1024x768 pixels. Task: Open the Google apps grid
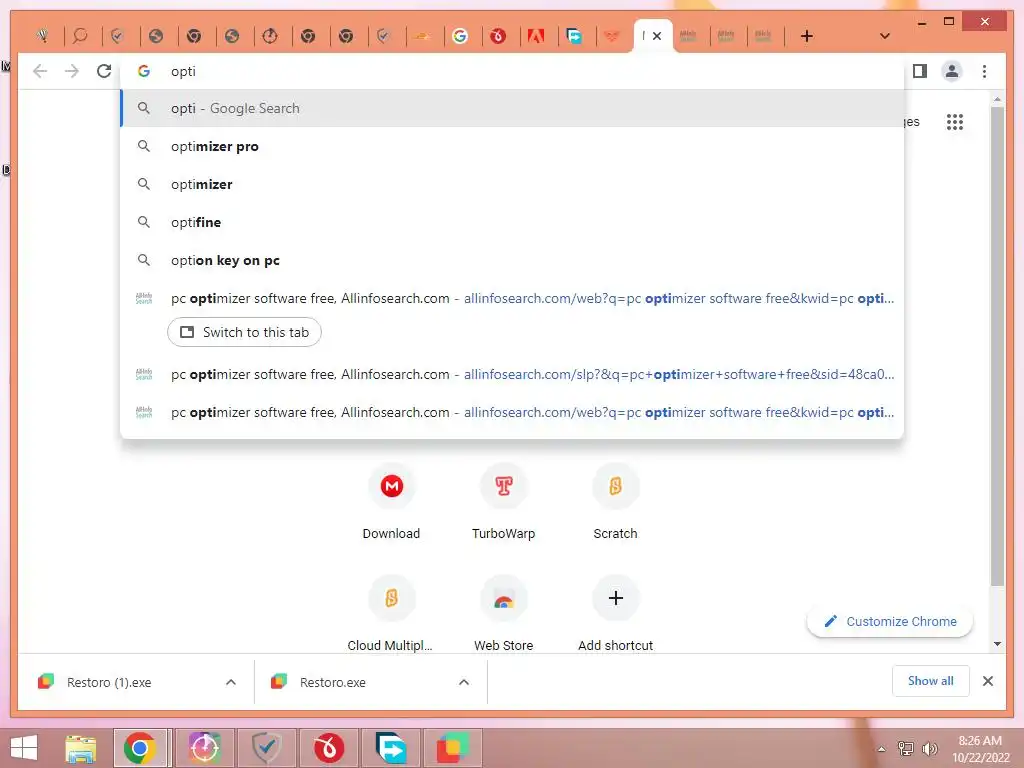[955, 121]
